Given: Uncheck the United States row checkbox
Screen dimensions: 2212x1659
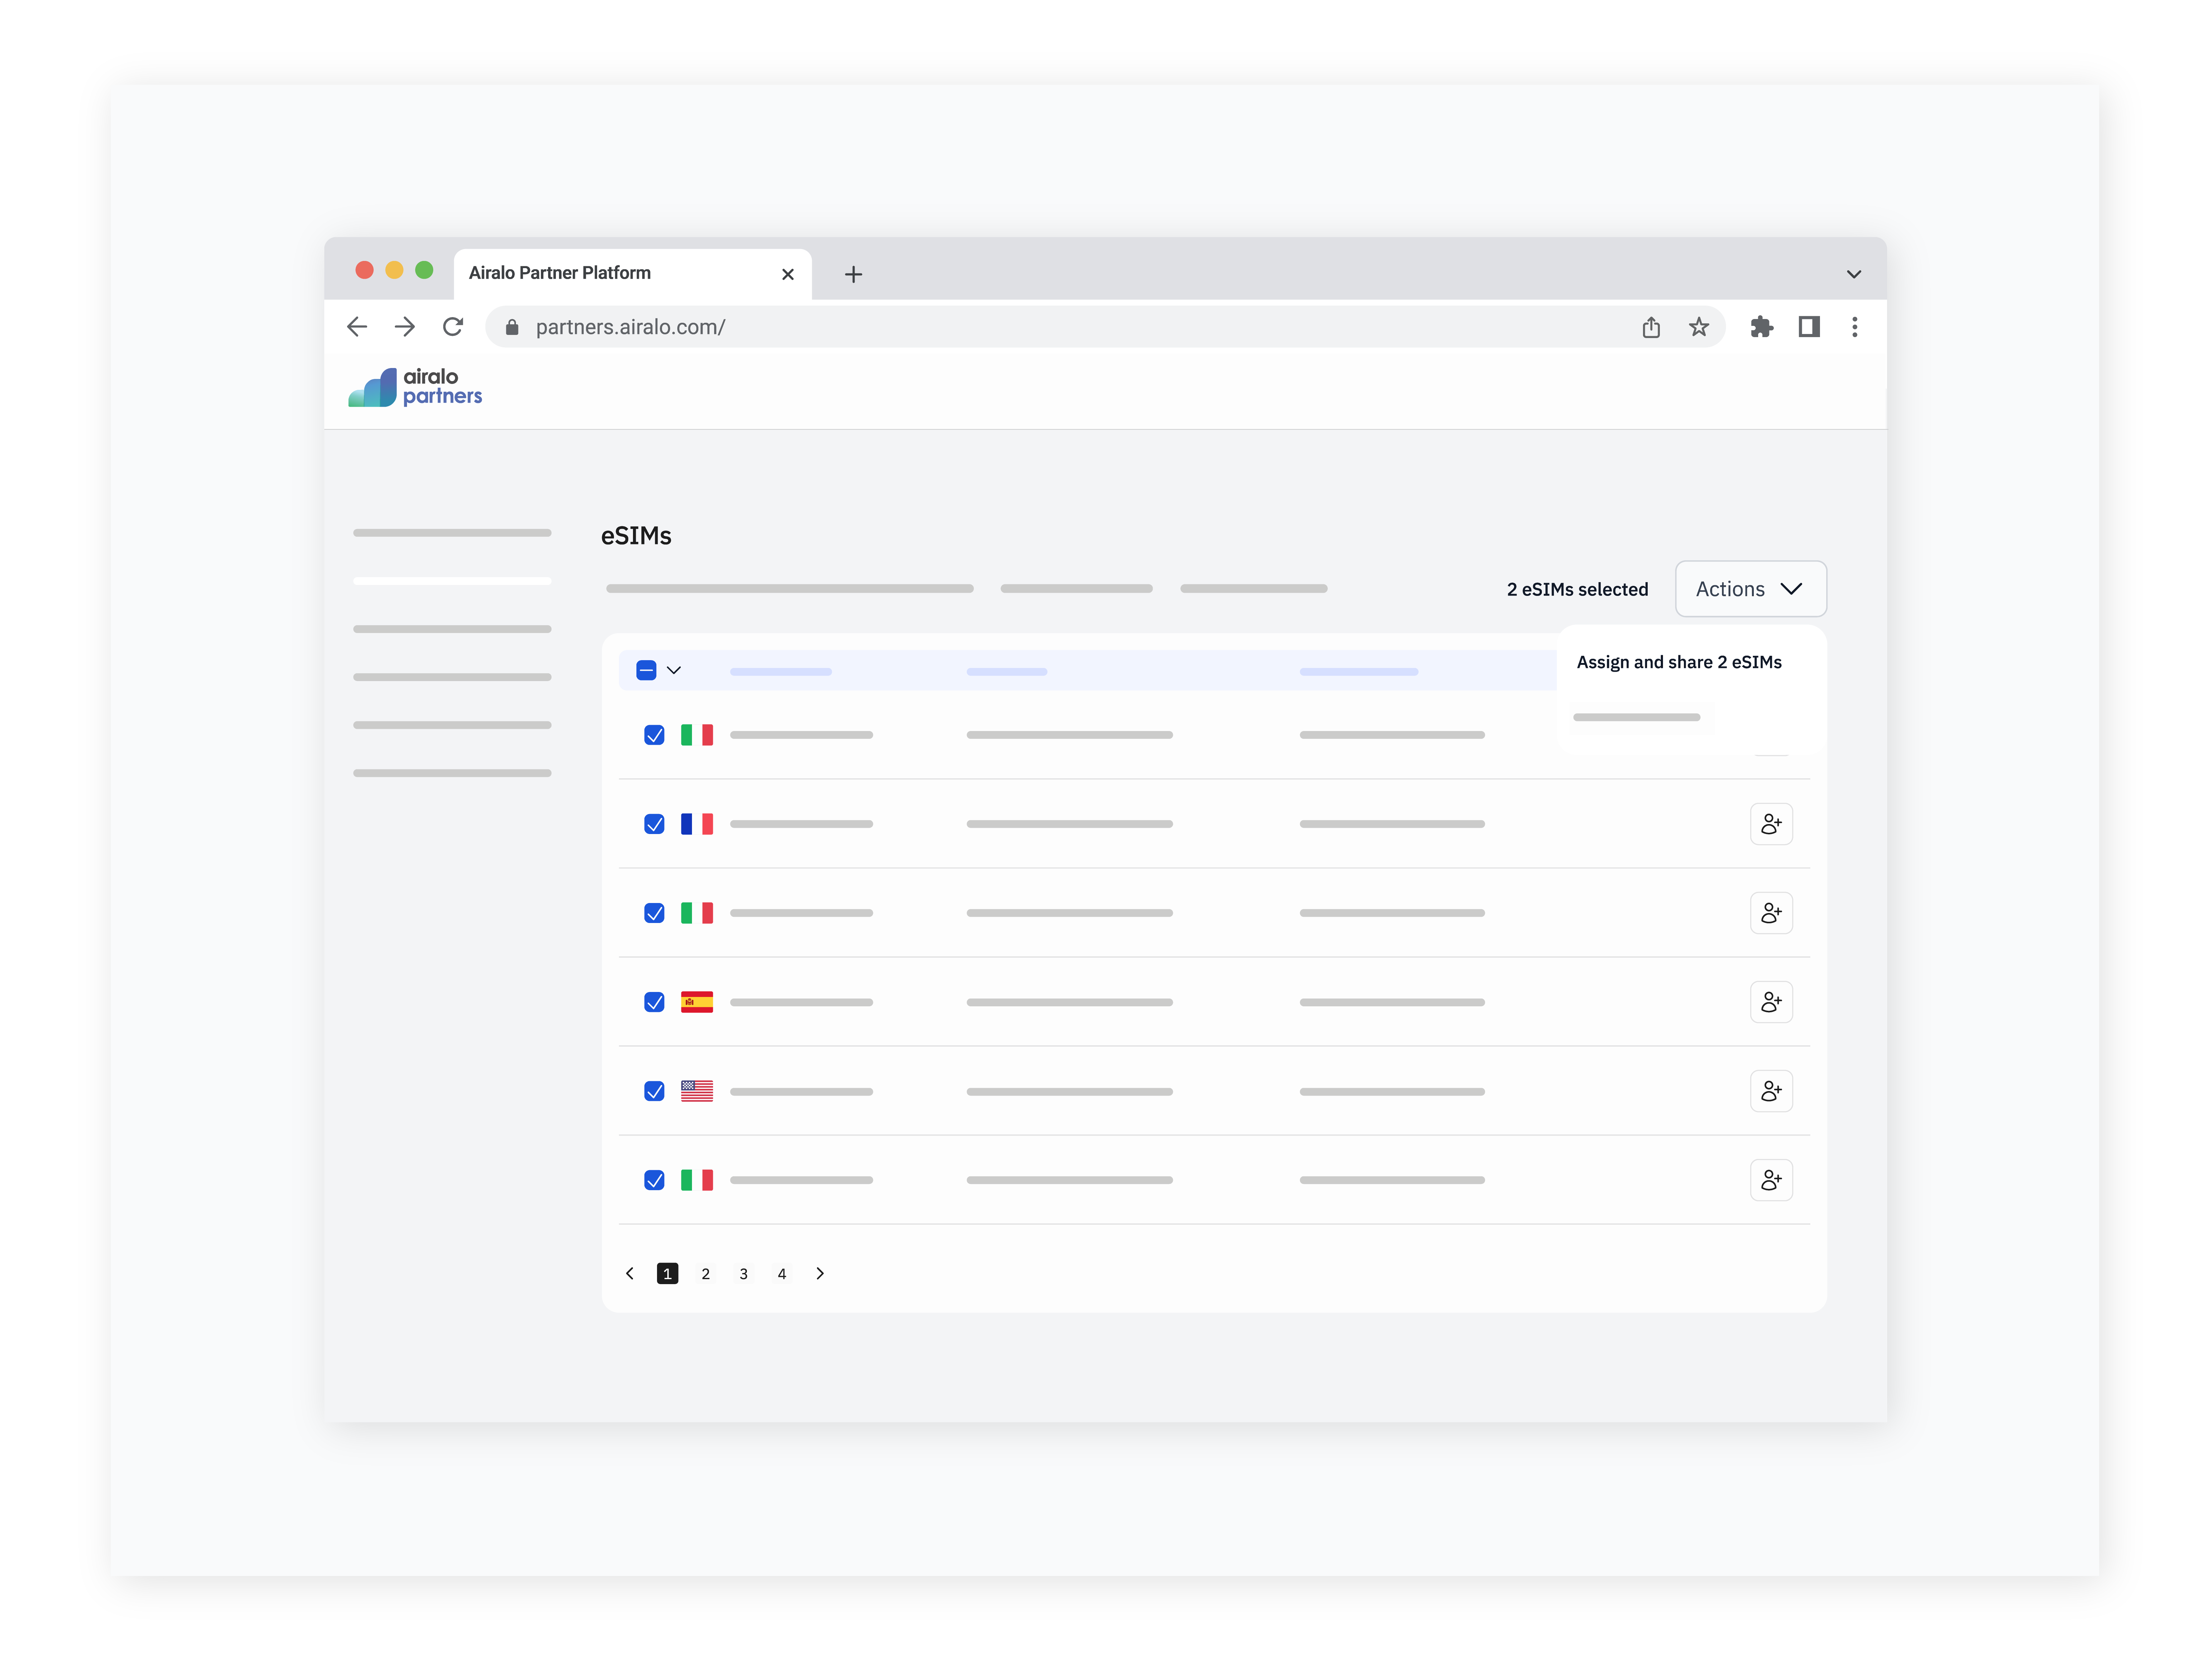Looking at the screenshot, I should click(x=654, y=1091).
